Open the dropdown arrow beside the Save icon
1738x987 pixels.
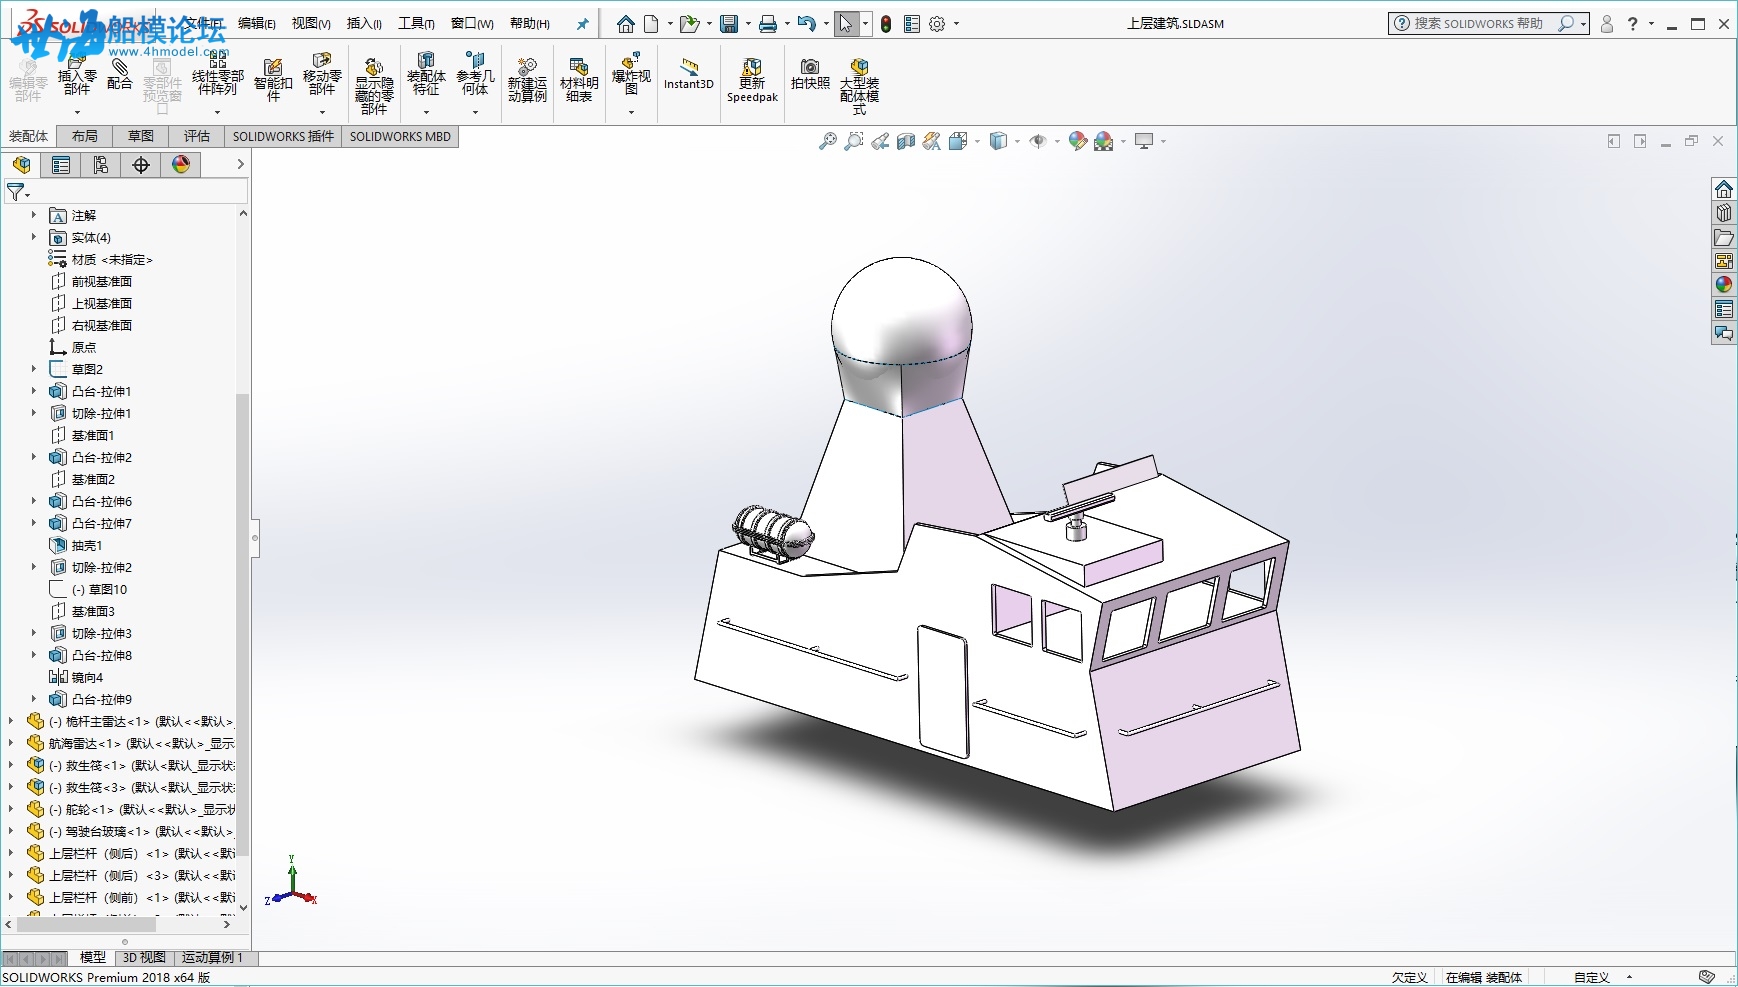748,24
